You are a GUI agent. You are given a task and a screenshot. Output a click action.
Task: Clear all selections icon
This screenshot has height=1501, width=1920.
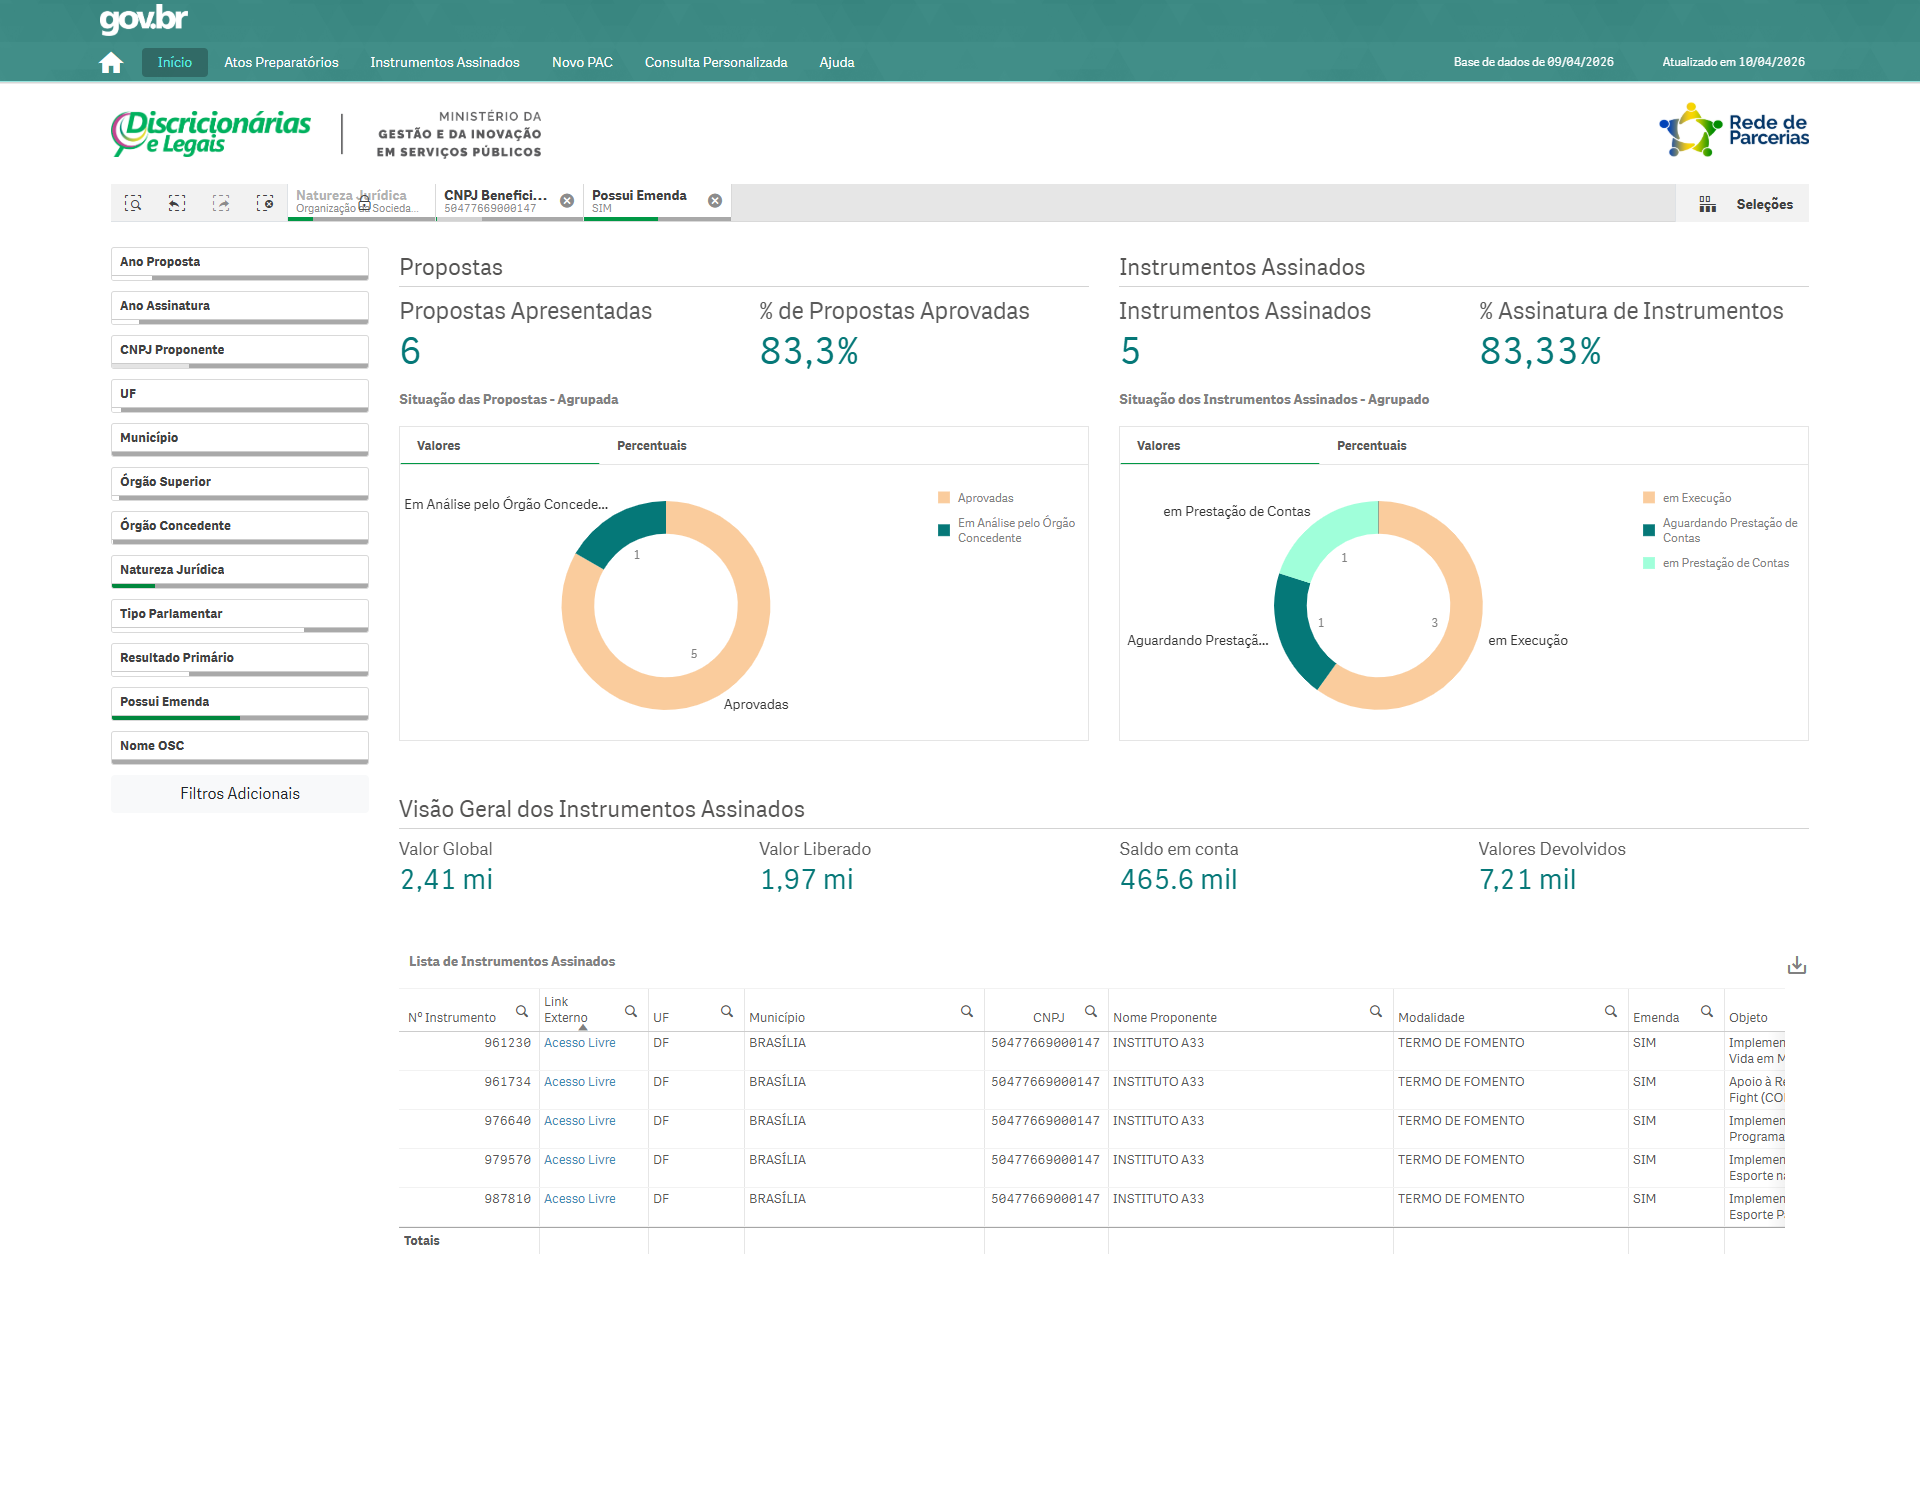click(265, 203)
